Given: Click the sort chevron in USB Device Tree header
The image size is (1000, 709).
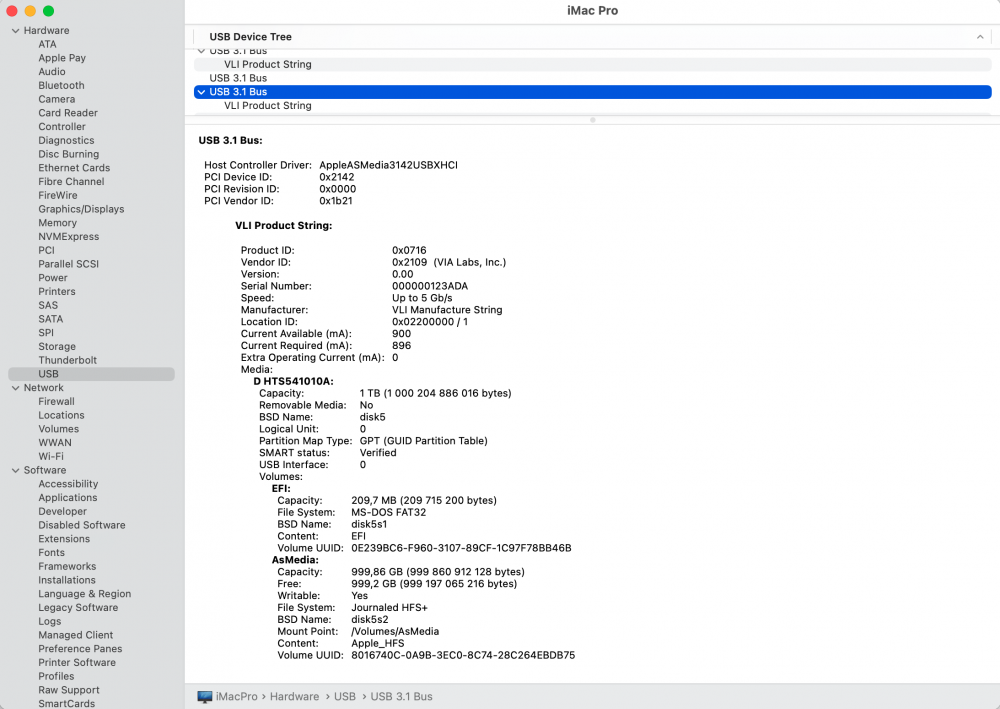Looking at the screenshot, I should (980, 37).
